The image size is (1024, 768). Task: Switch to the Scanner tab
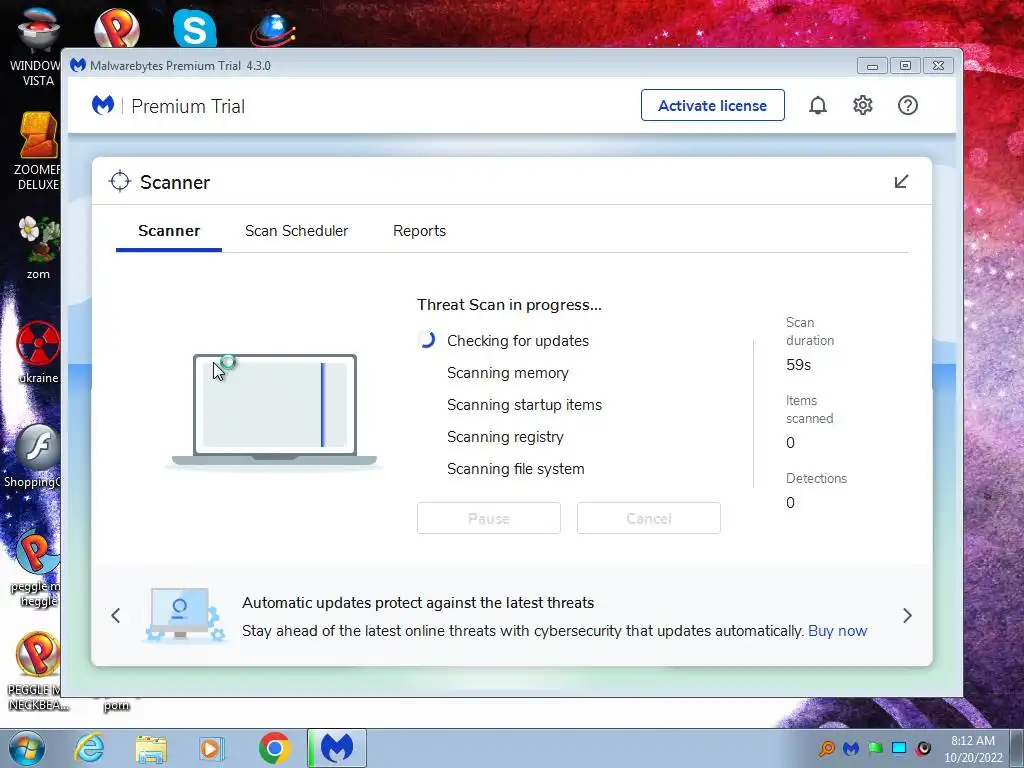pyautogui.click(x=169, y=231)
